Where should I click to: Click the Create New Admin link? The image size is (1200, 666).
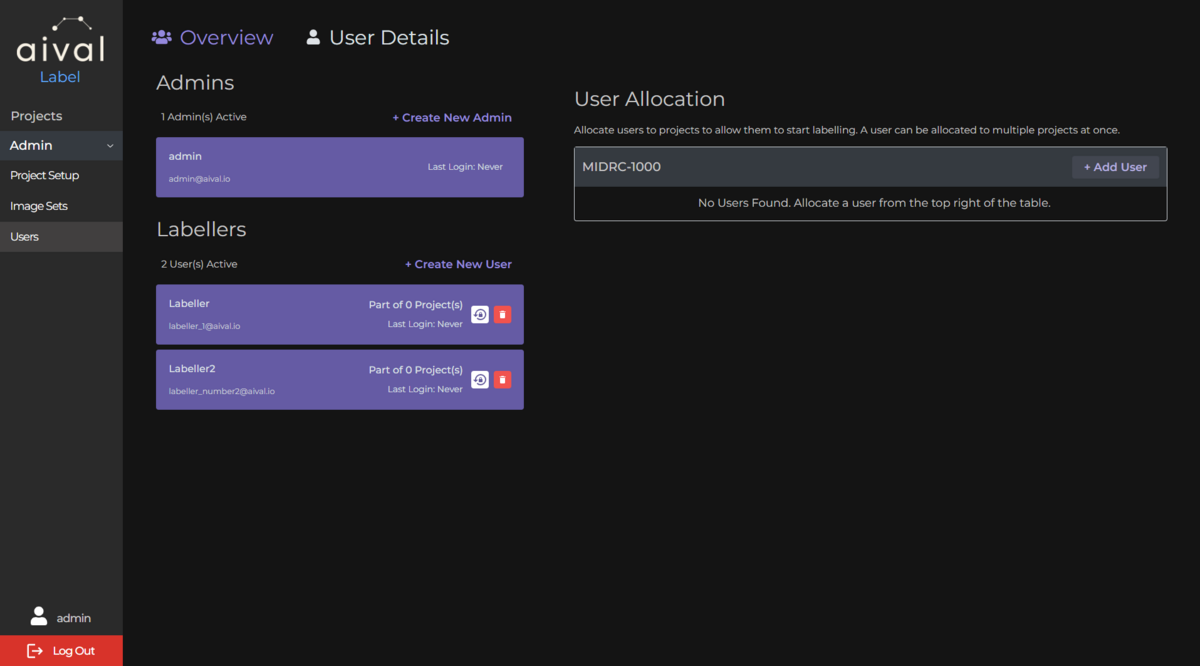point(452,118)
